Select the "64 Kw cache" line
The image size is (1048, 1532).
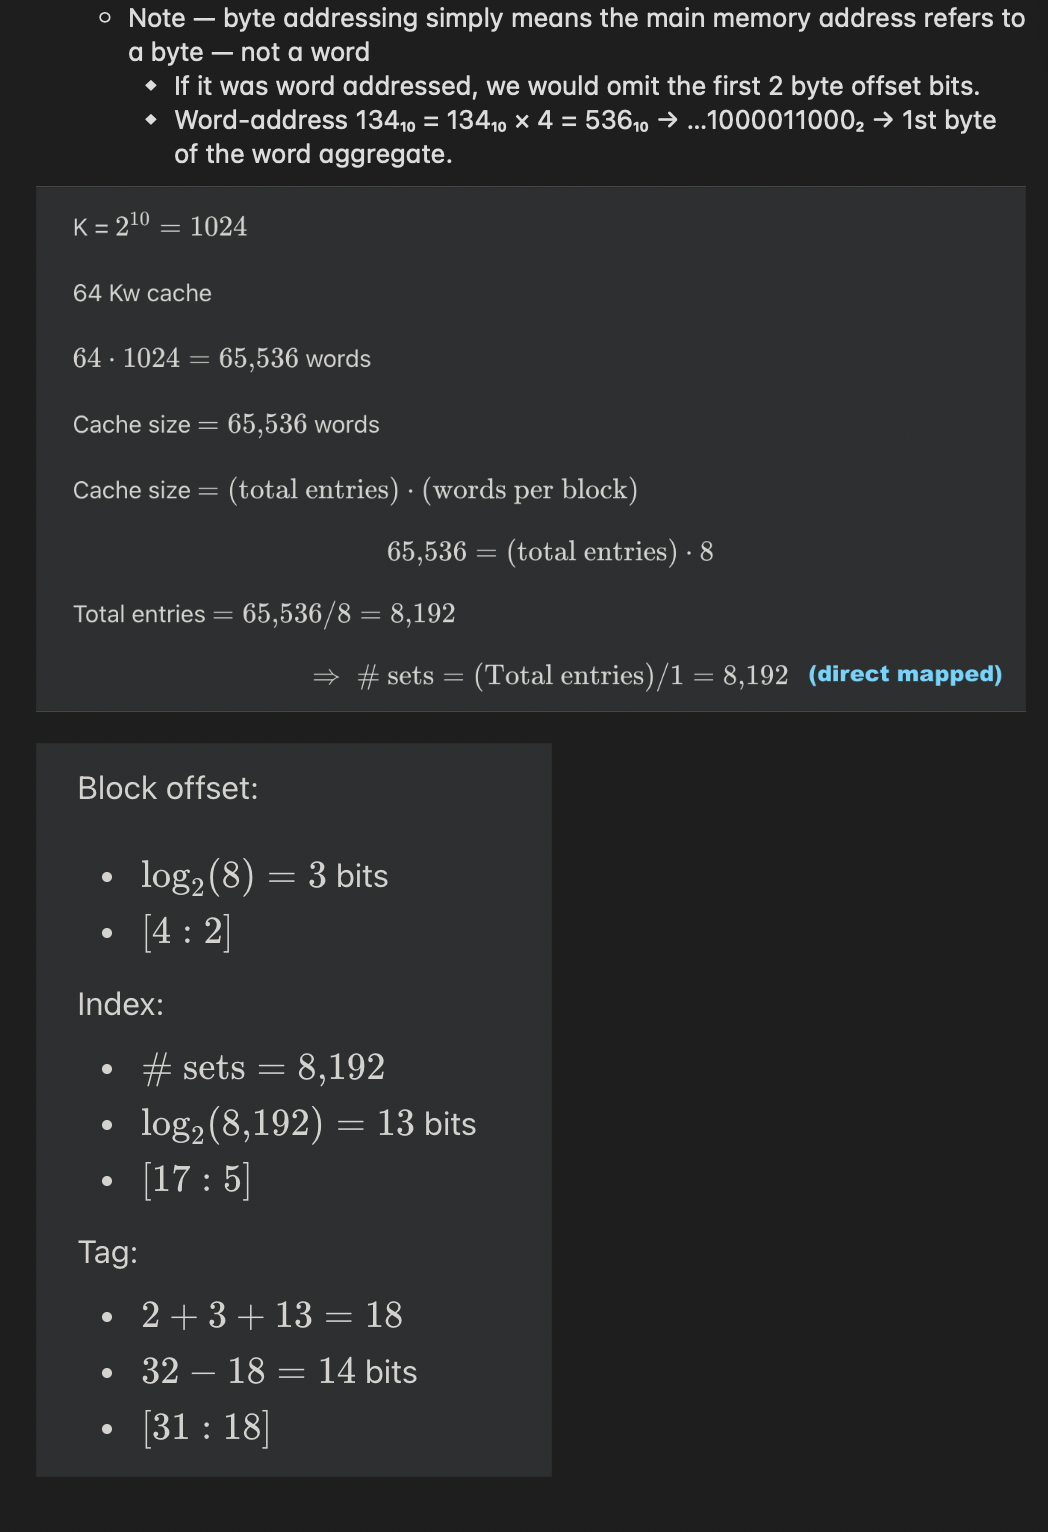click(x=142, y=293)
